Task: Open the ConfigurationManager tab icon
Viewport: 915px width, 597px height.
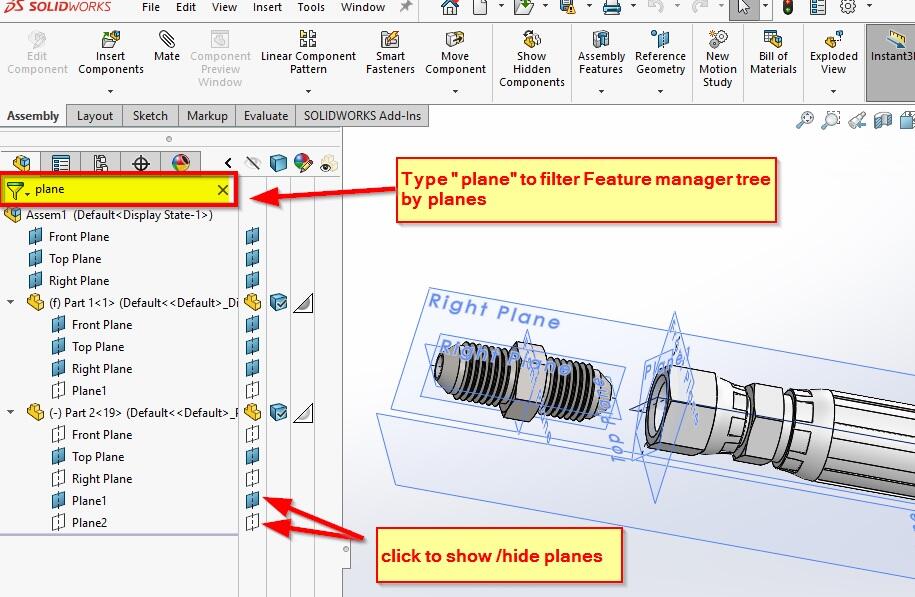Action: point(101,164)
